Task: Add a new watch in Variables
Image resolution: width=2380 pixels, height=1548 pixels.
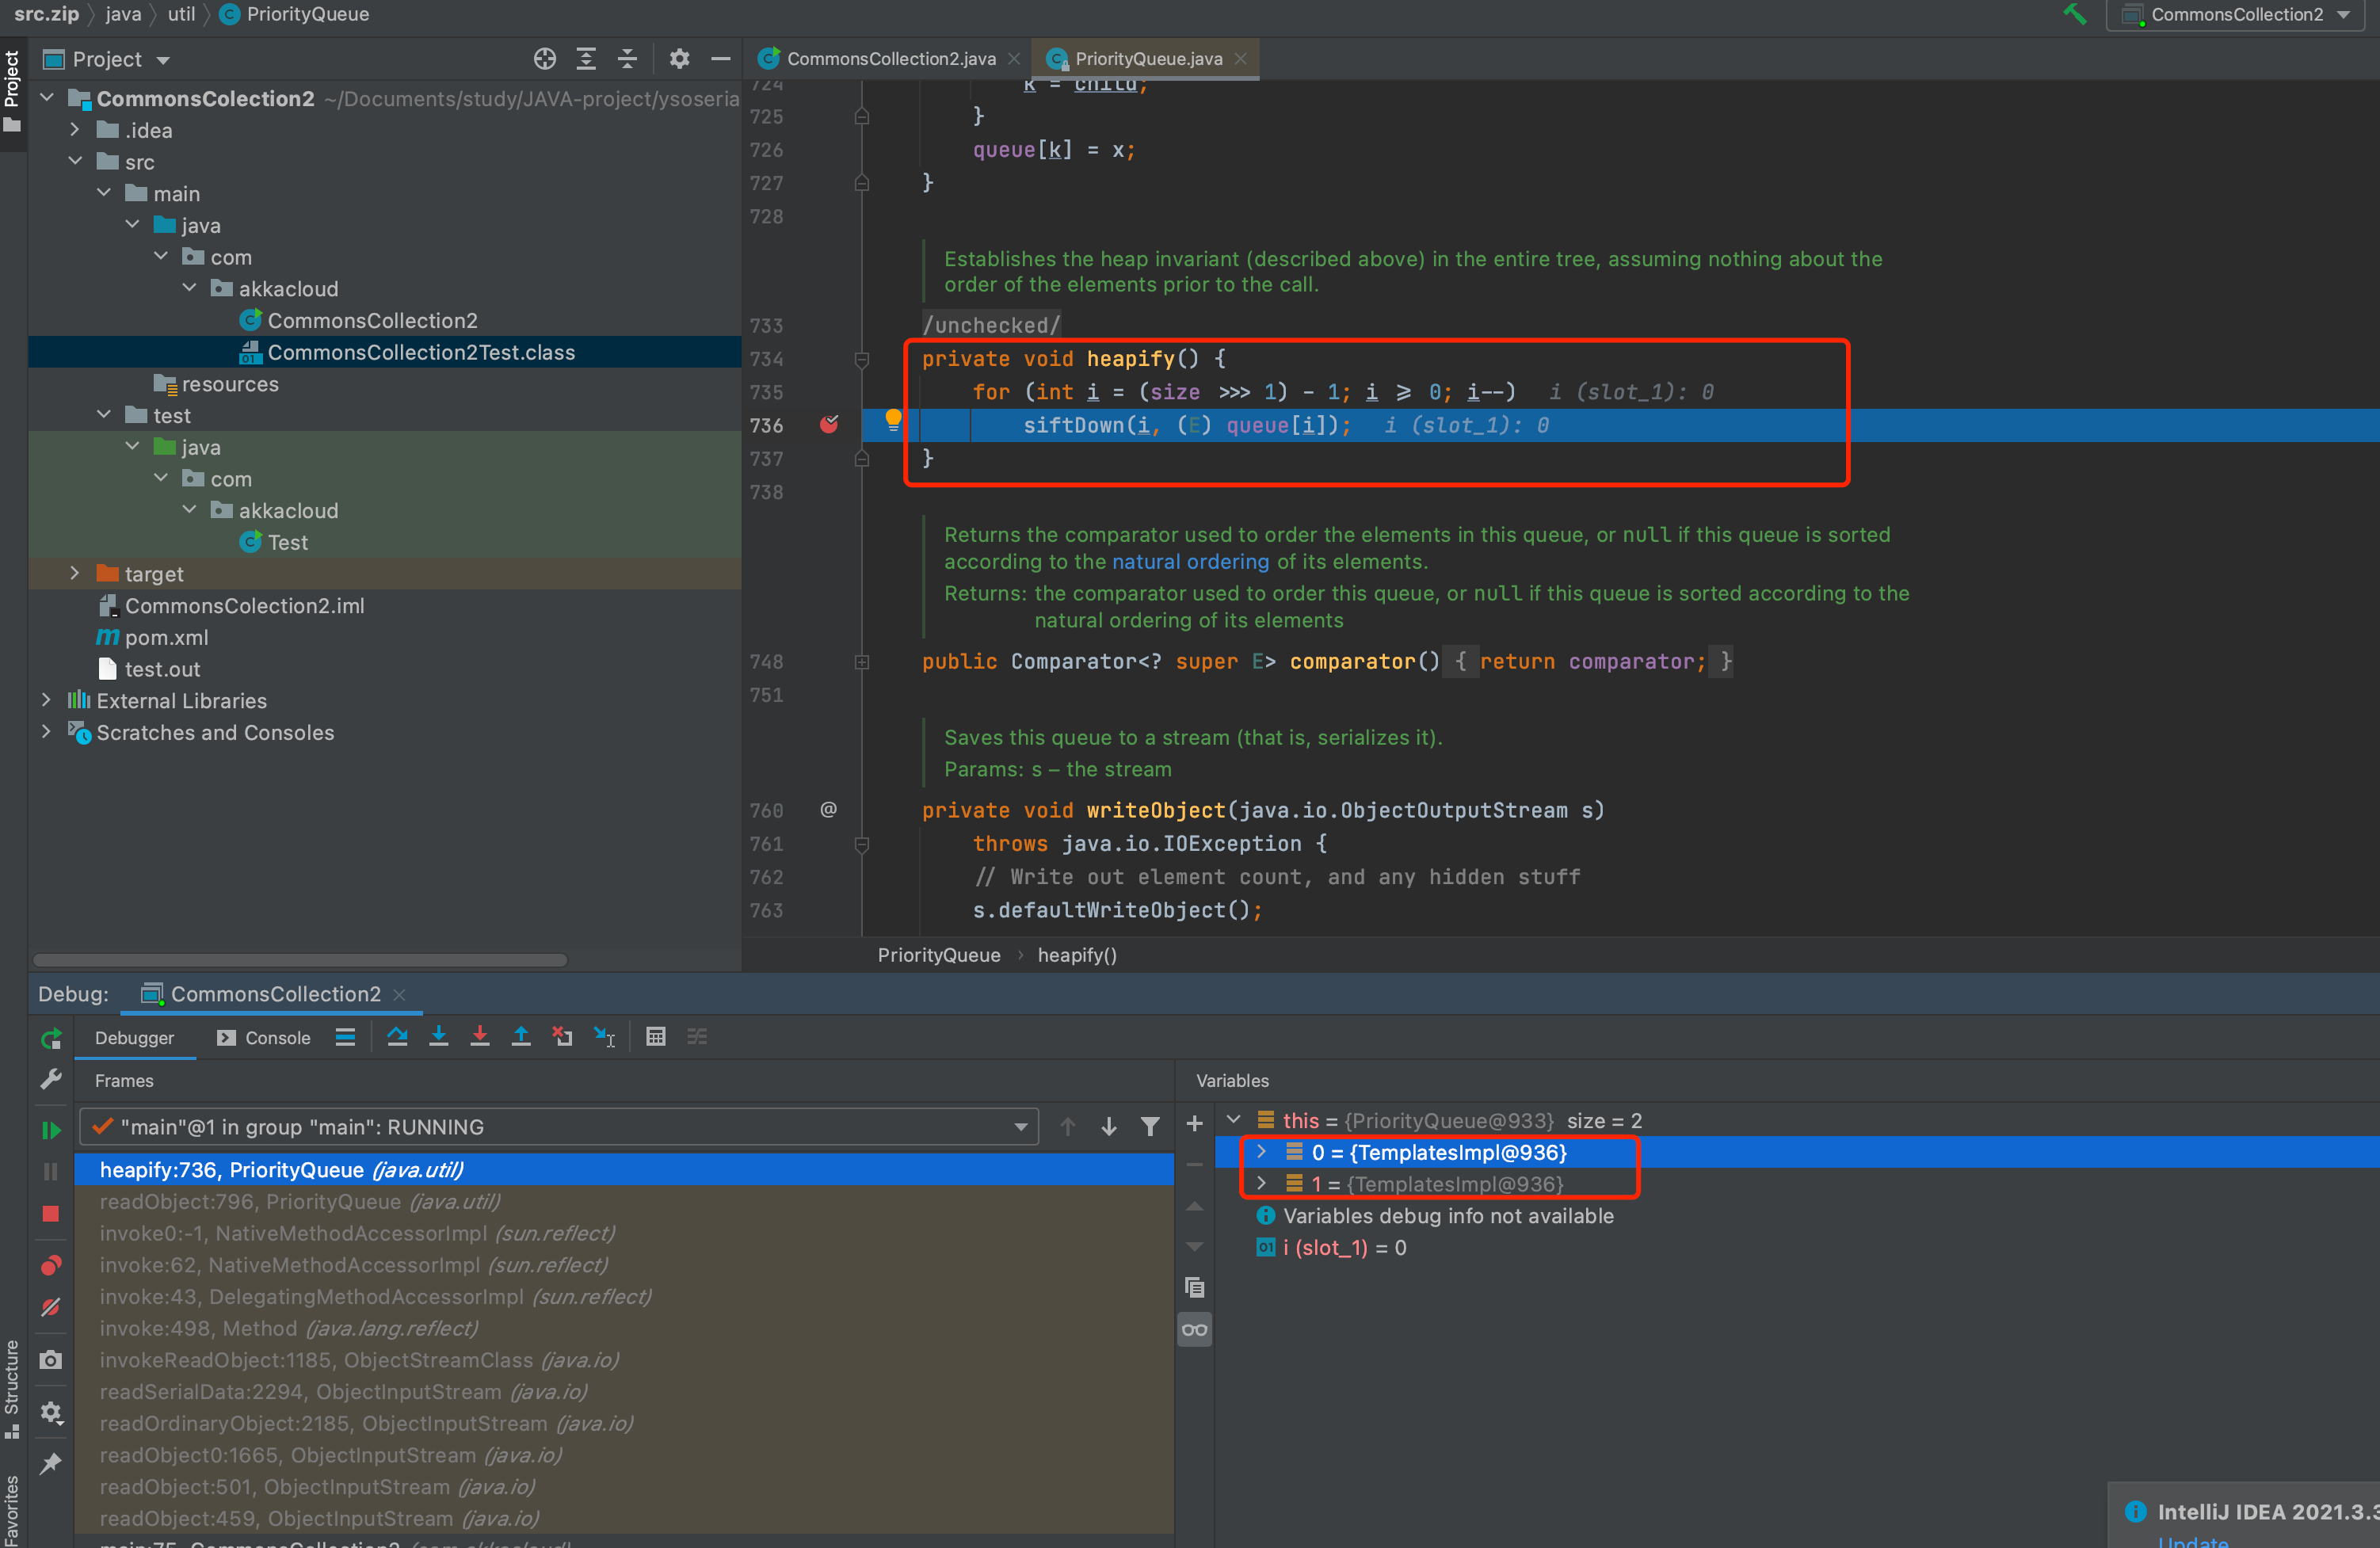Action: [x=1194, y=1124]
